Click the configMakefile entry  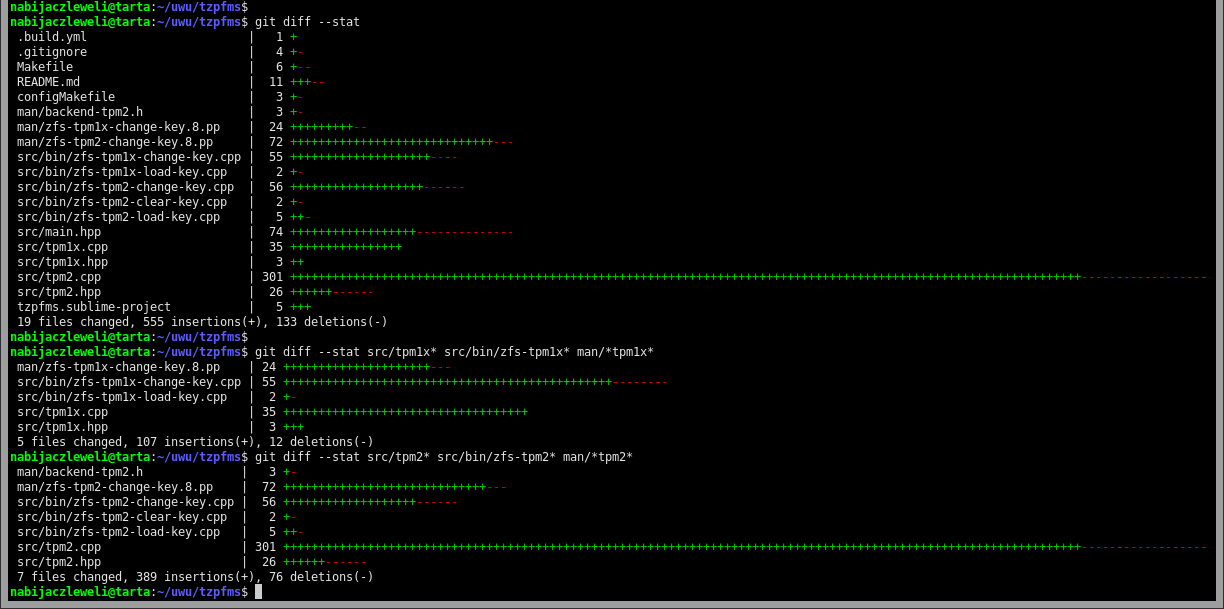(66, 97)
